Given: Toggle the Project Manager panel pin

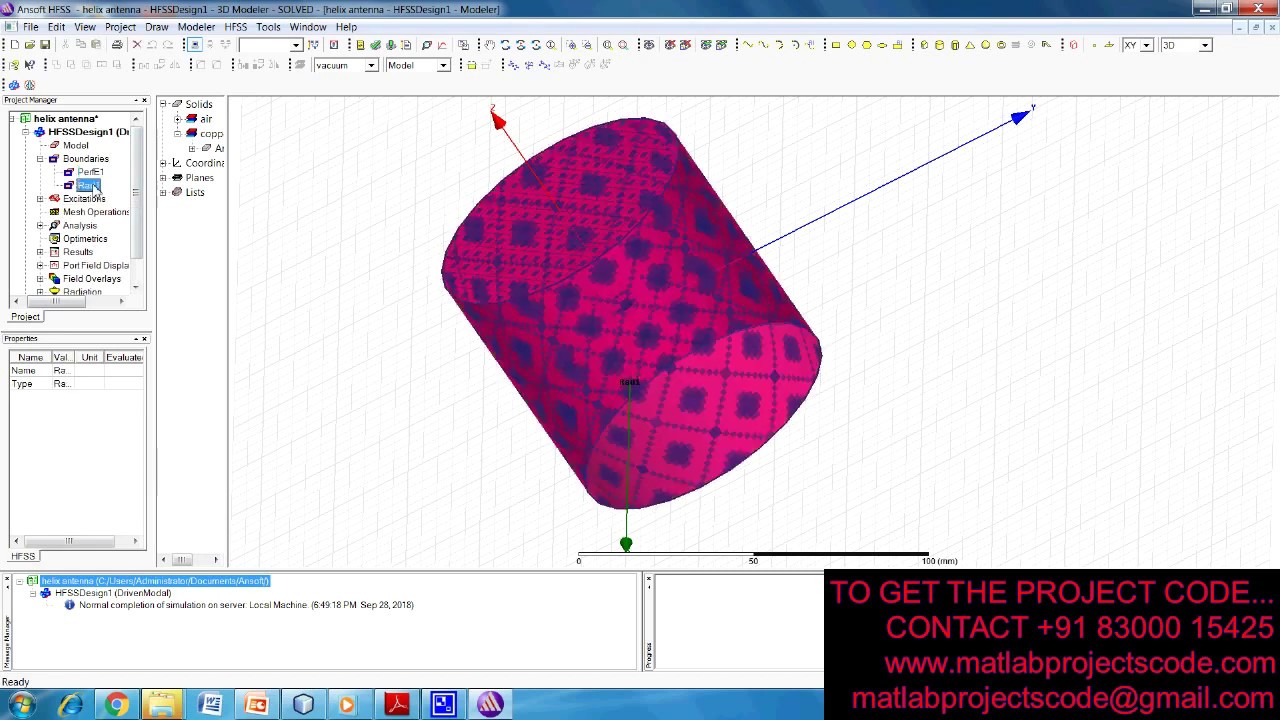Looking at the screenshot, I should 135,100.
